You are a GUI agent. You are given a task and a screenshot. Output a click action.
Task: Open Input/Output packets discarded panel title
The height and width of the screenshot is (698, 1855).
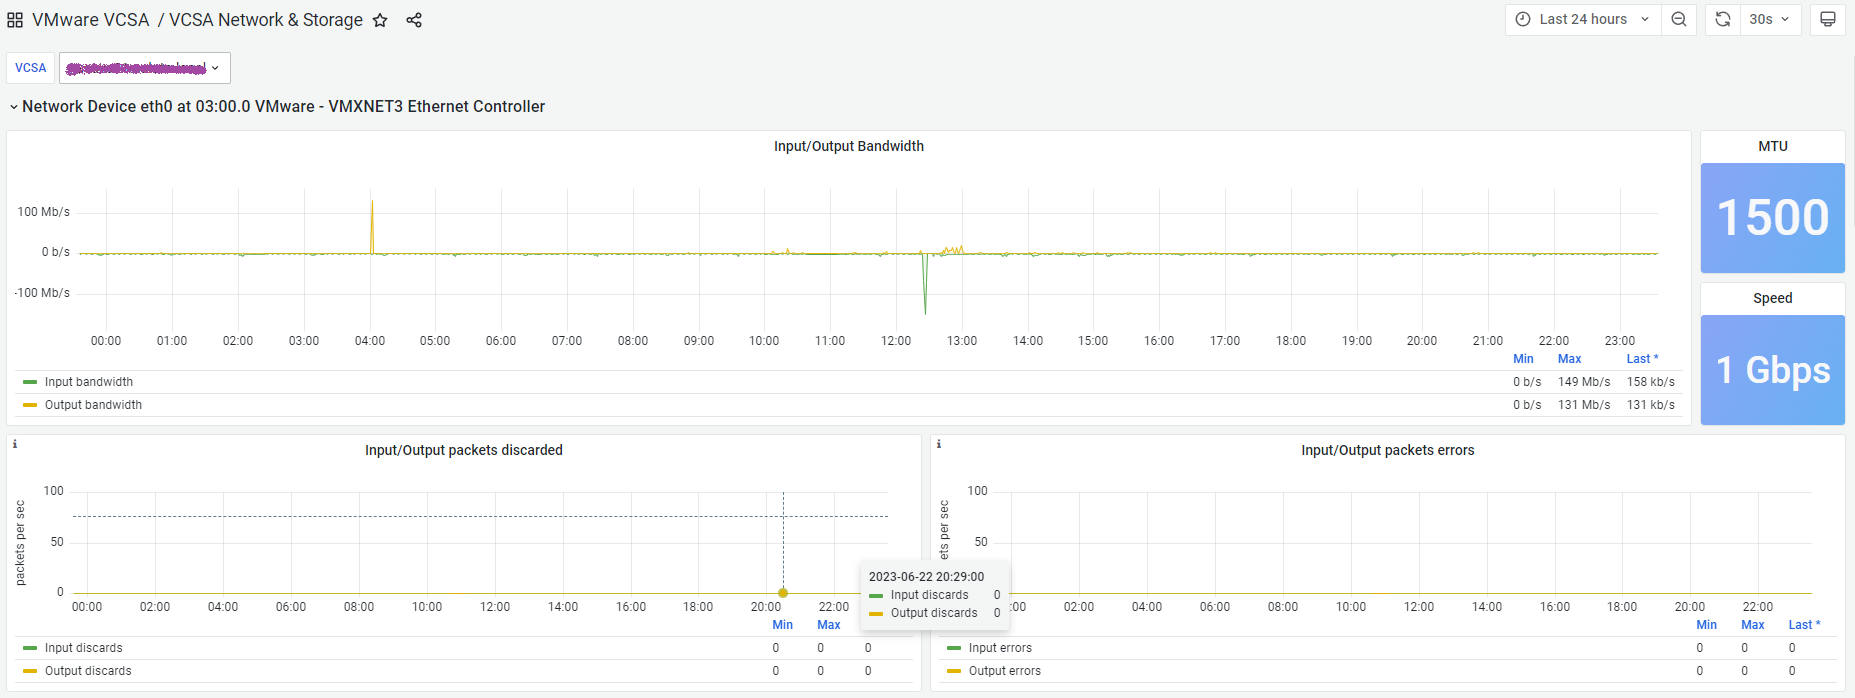pyautogui.click(x=463, y=450)
